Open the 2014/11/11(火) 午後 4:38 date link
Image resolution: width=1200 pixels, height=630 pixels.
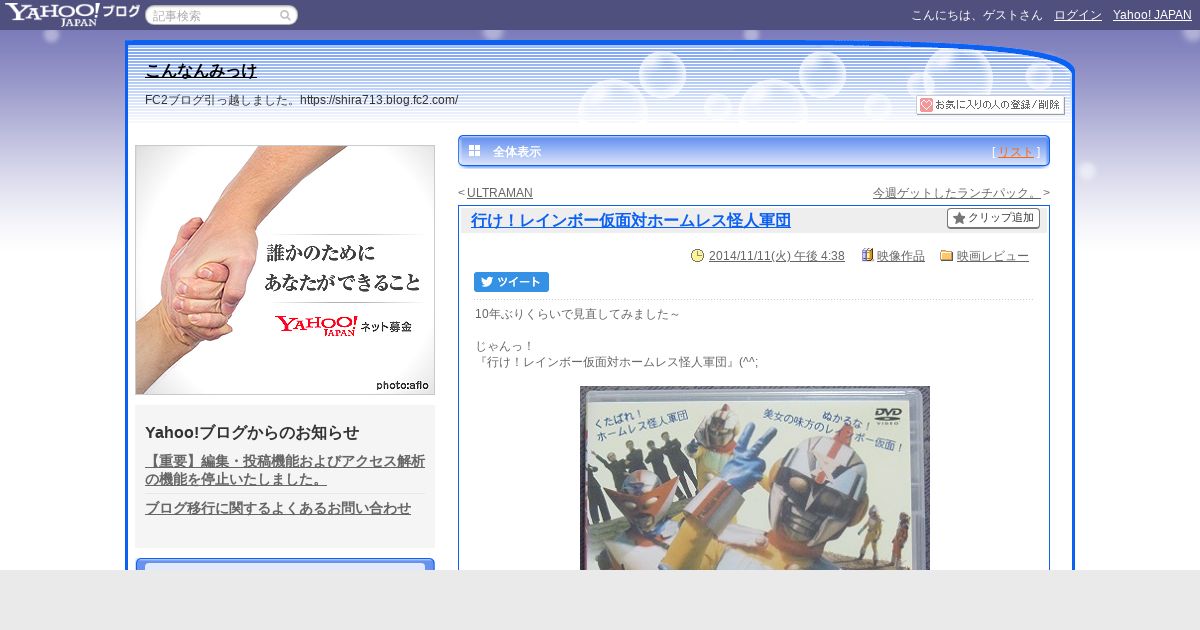coord(776,256)
